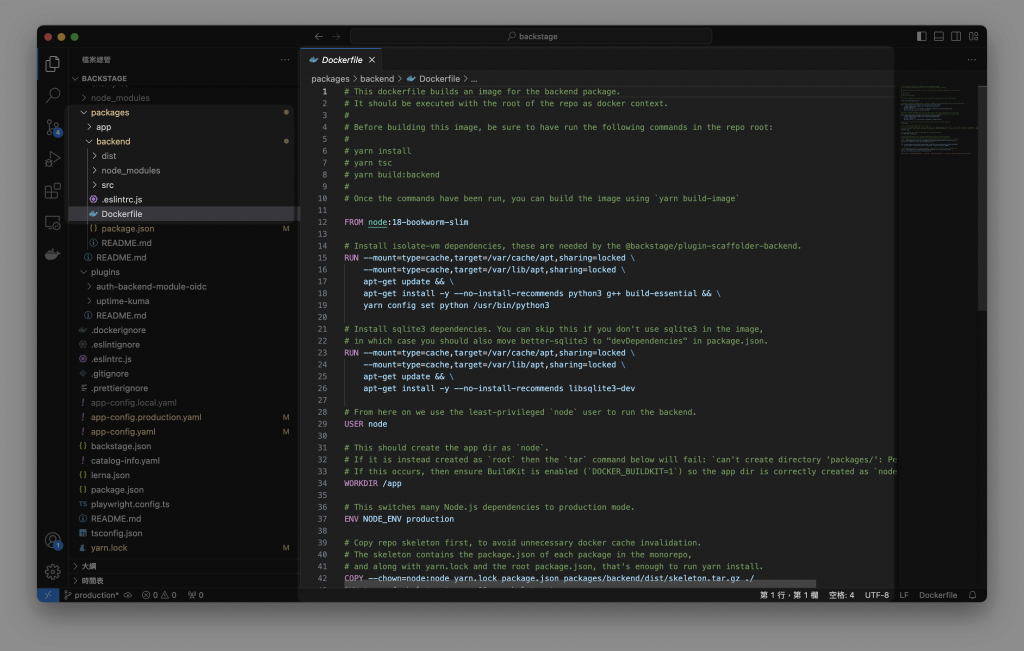1024x651 pixels.
Task: Collapse the backend folder
Action: tap(113, 141)
